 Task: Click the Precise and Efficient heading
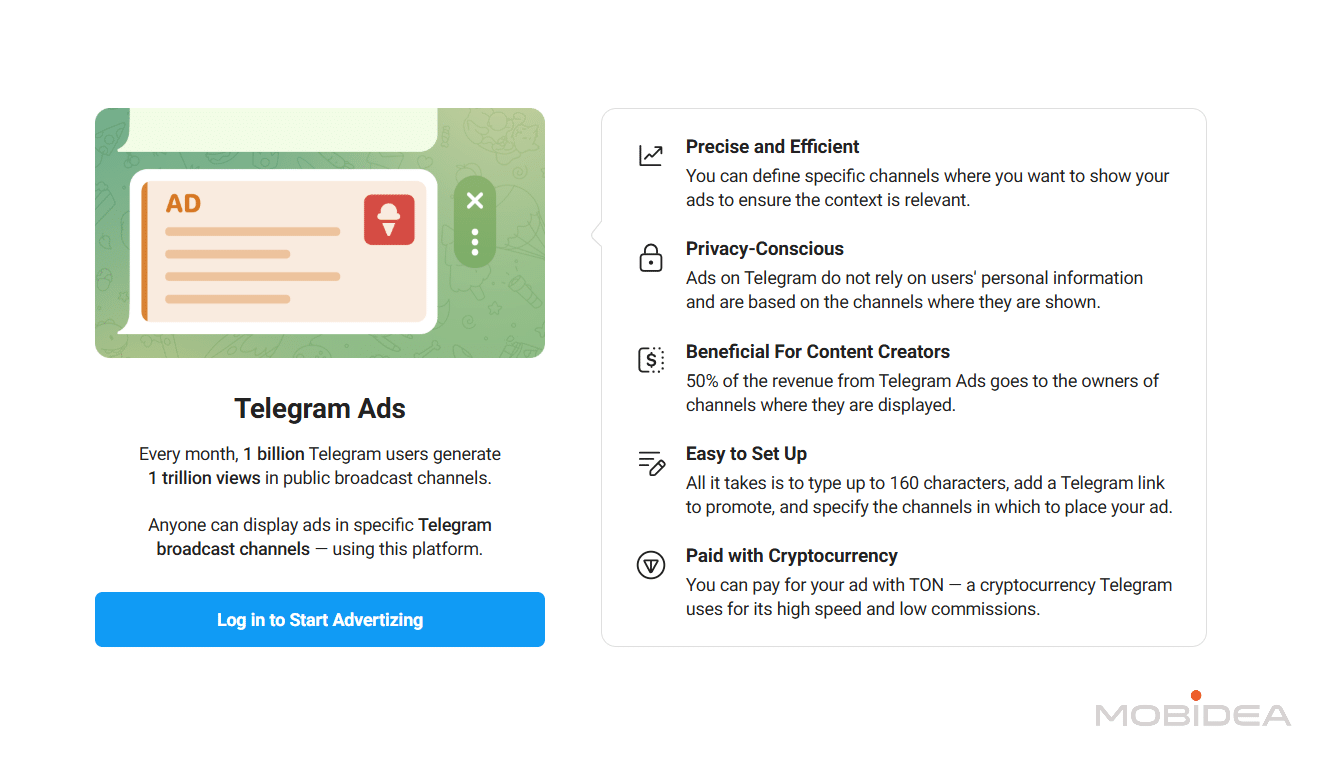tap(772, 146)
